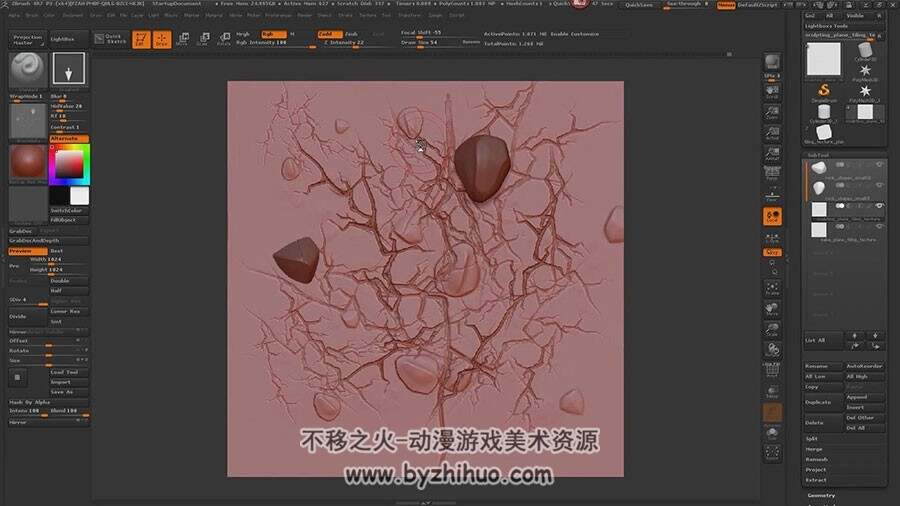The height and width of the screenshot is (506, 900).
Task: Click the Move view icon in right shelf
Action: point(772,309)
